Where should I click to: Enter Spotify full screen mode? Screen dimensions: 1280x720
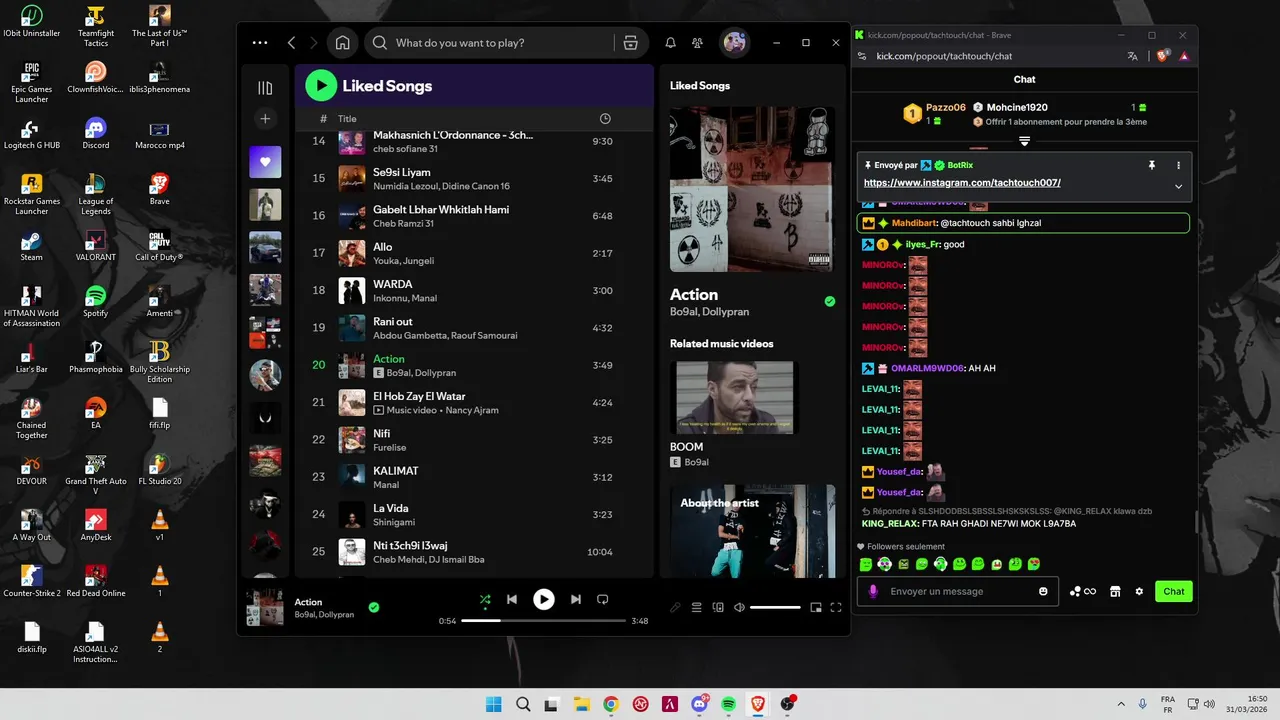click(x=836, y=607)
